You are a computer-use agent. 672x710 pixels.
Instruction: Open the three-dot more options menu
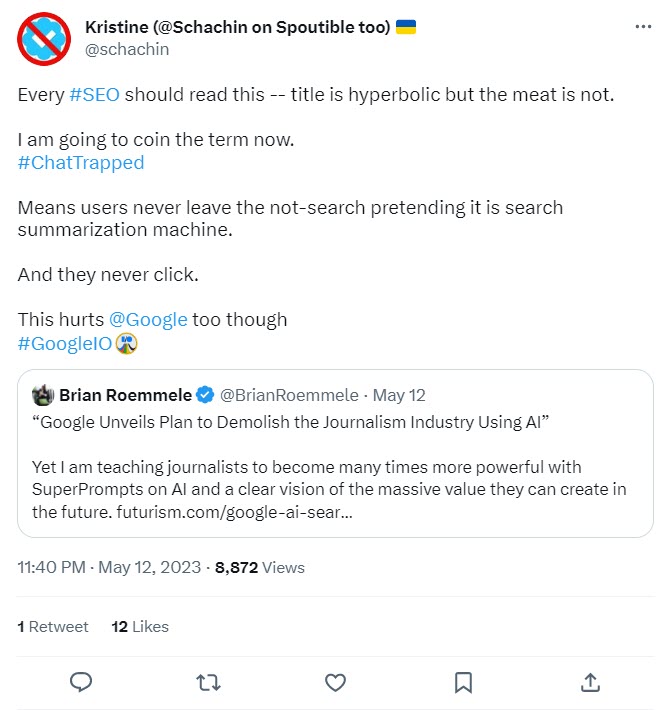(643, 27)
